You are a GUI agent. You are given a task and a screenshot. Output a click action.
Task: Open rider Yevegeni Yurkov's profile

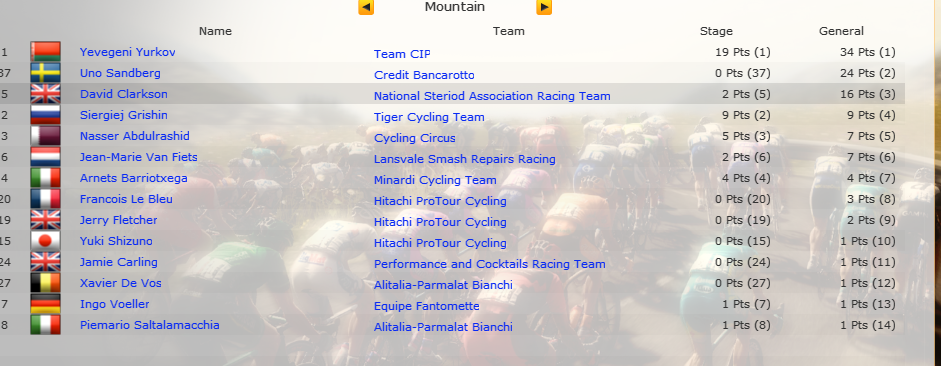128,52
